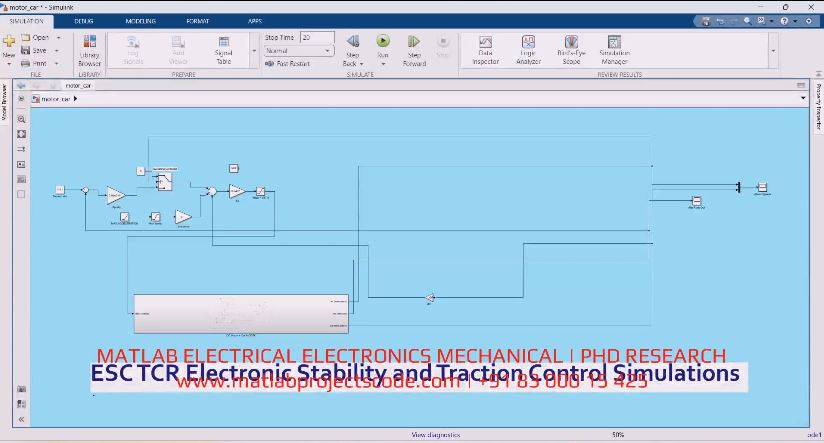Viewport: 824px width, 443px height.
Task: Click the Stop Time input field
Action: (x=317, y=37)
